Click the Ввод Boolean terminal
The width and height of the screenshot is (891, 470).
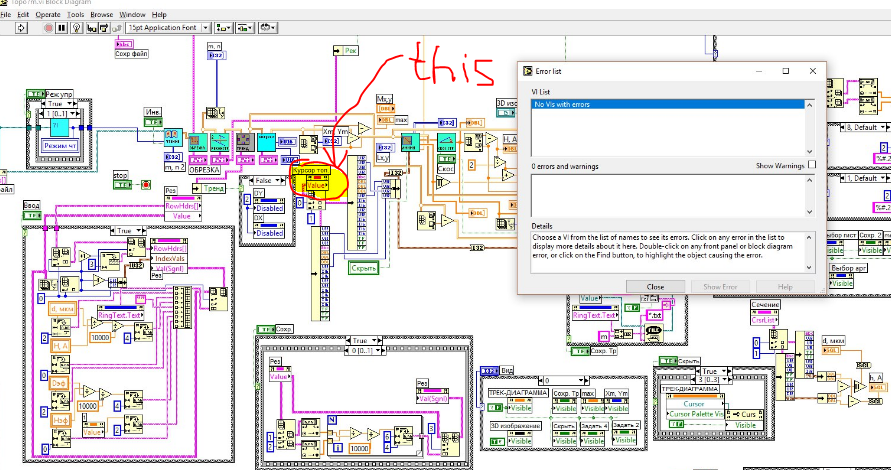[32, 215]
